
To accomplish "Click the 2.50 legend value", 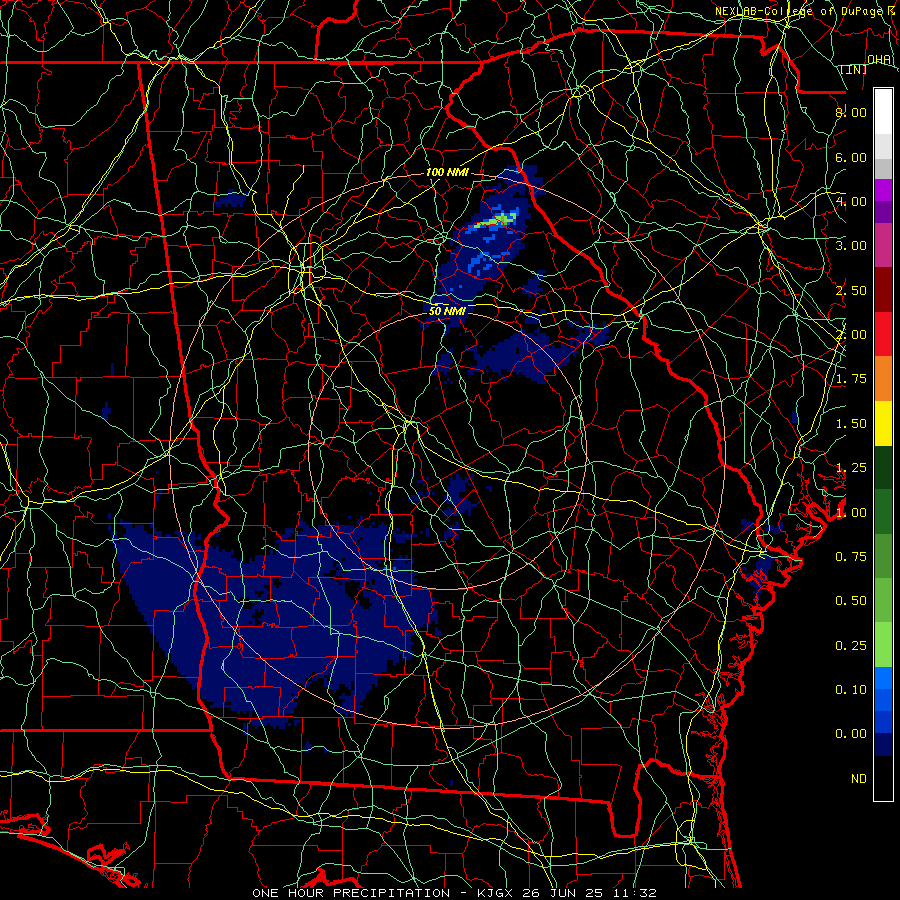I will point(851,290).
